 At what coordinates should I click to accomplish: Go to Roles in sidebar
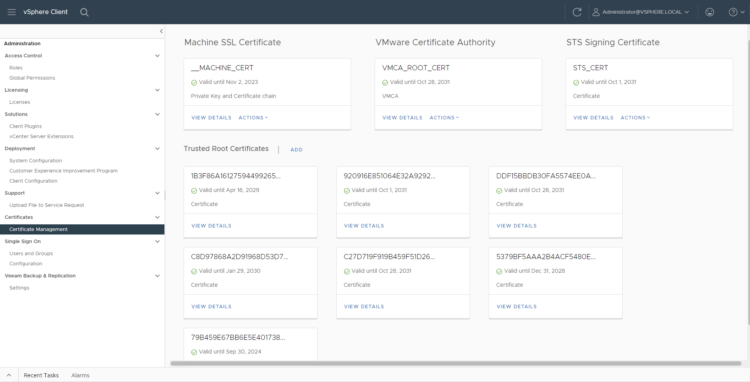coord(16,68)
